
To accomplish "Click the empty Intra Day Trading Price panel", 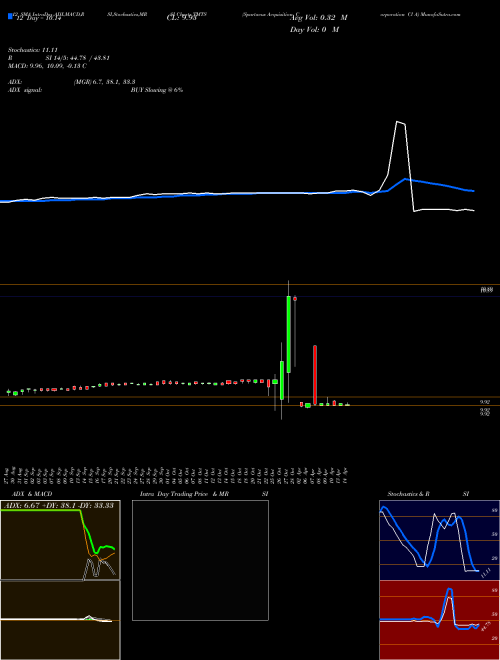I will pyautogui.click(x=200, y=560).
